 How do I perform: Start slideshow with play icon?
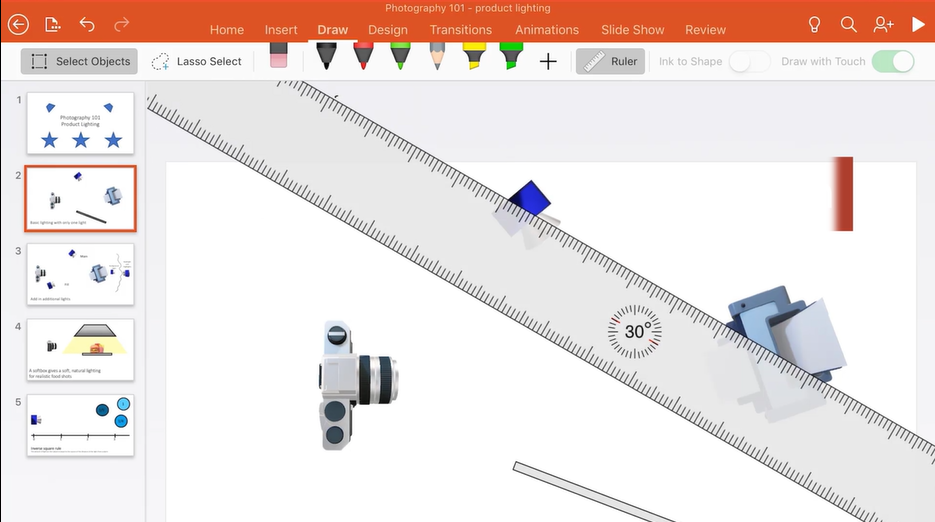(x=918, y=24)
